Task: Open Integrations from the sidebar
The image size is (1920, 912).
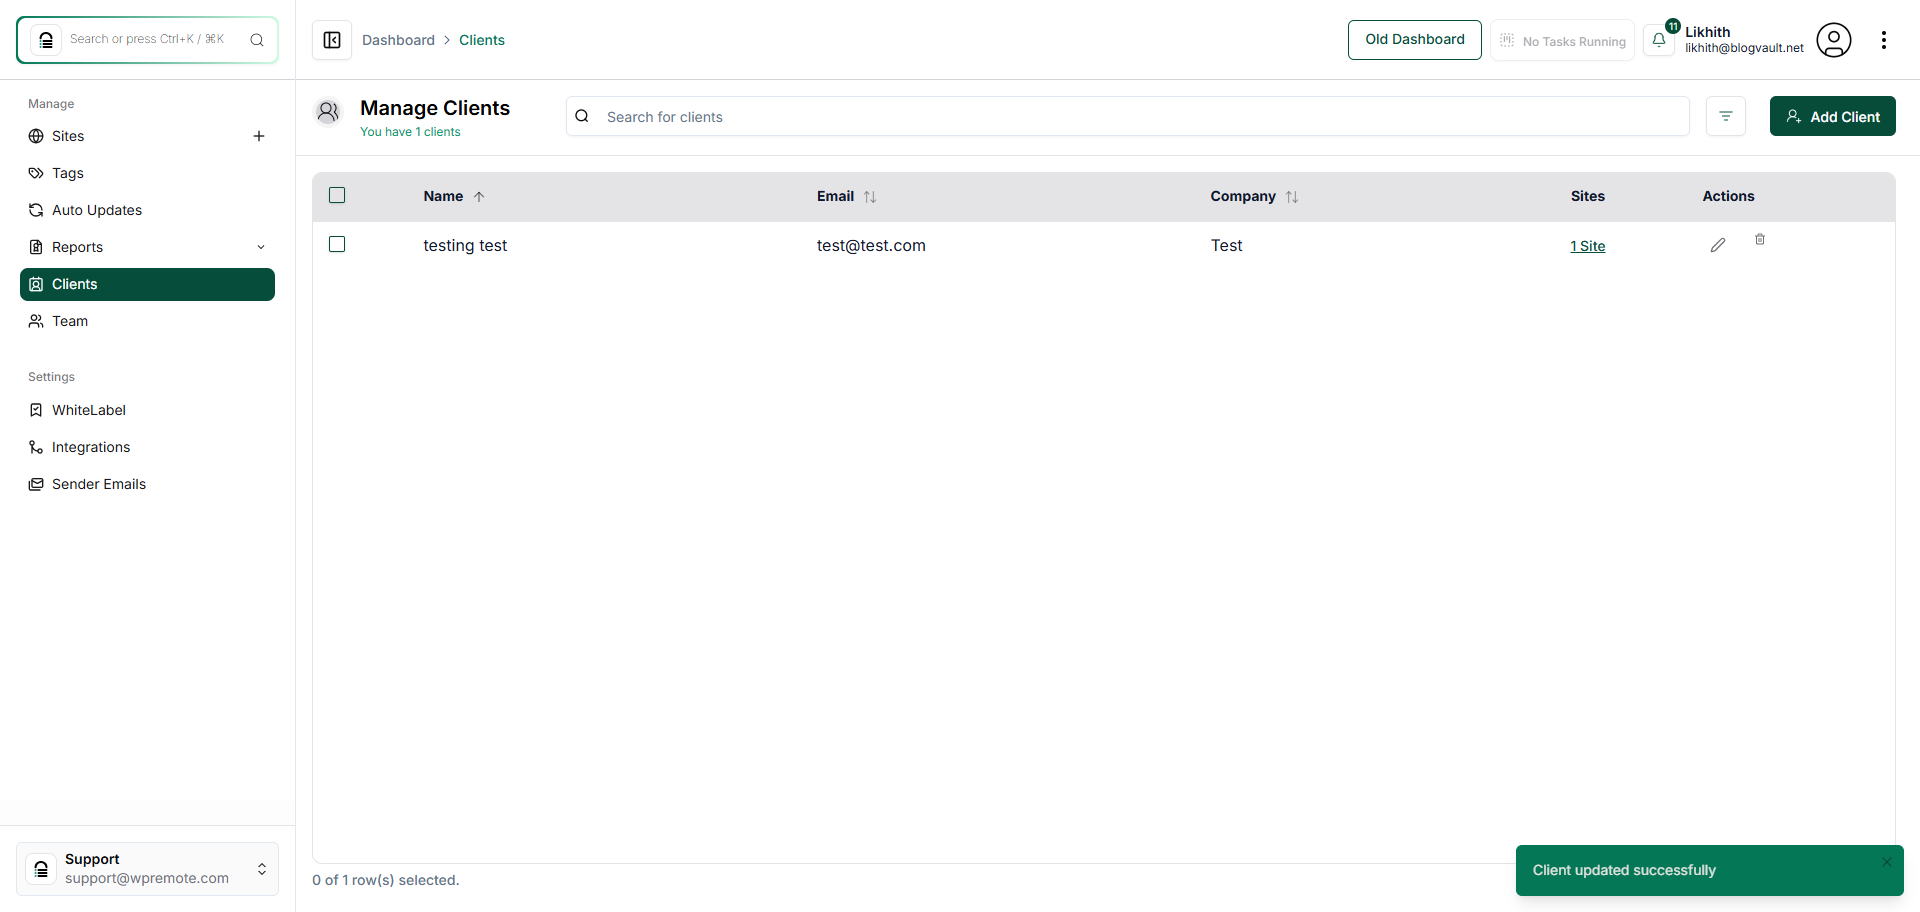Action: [90, 447]
